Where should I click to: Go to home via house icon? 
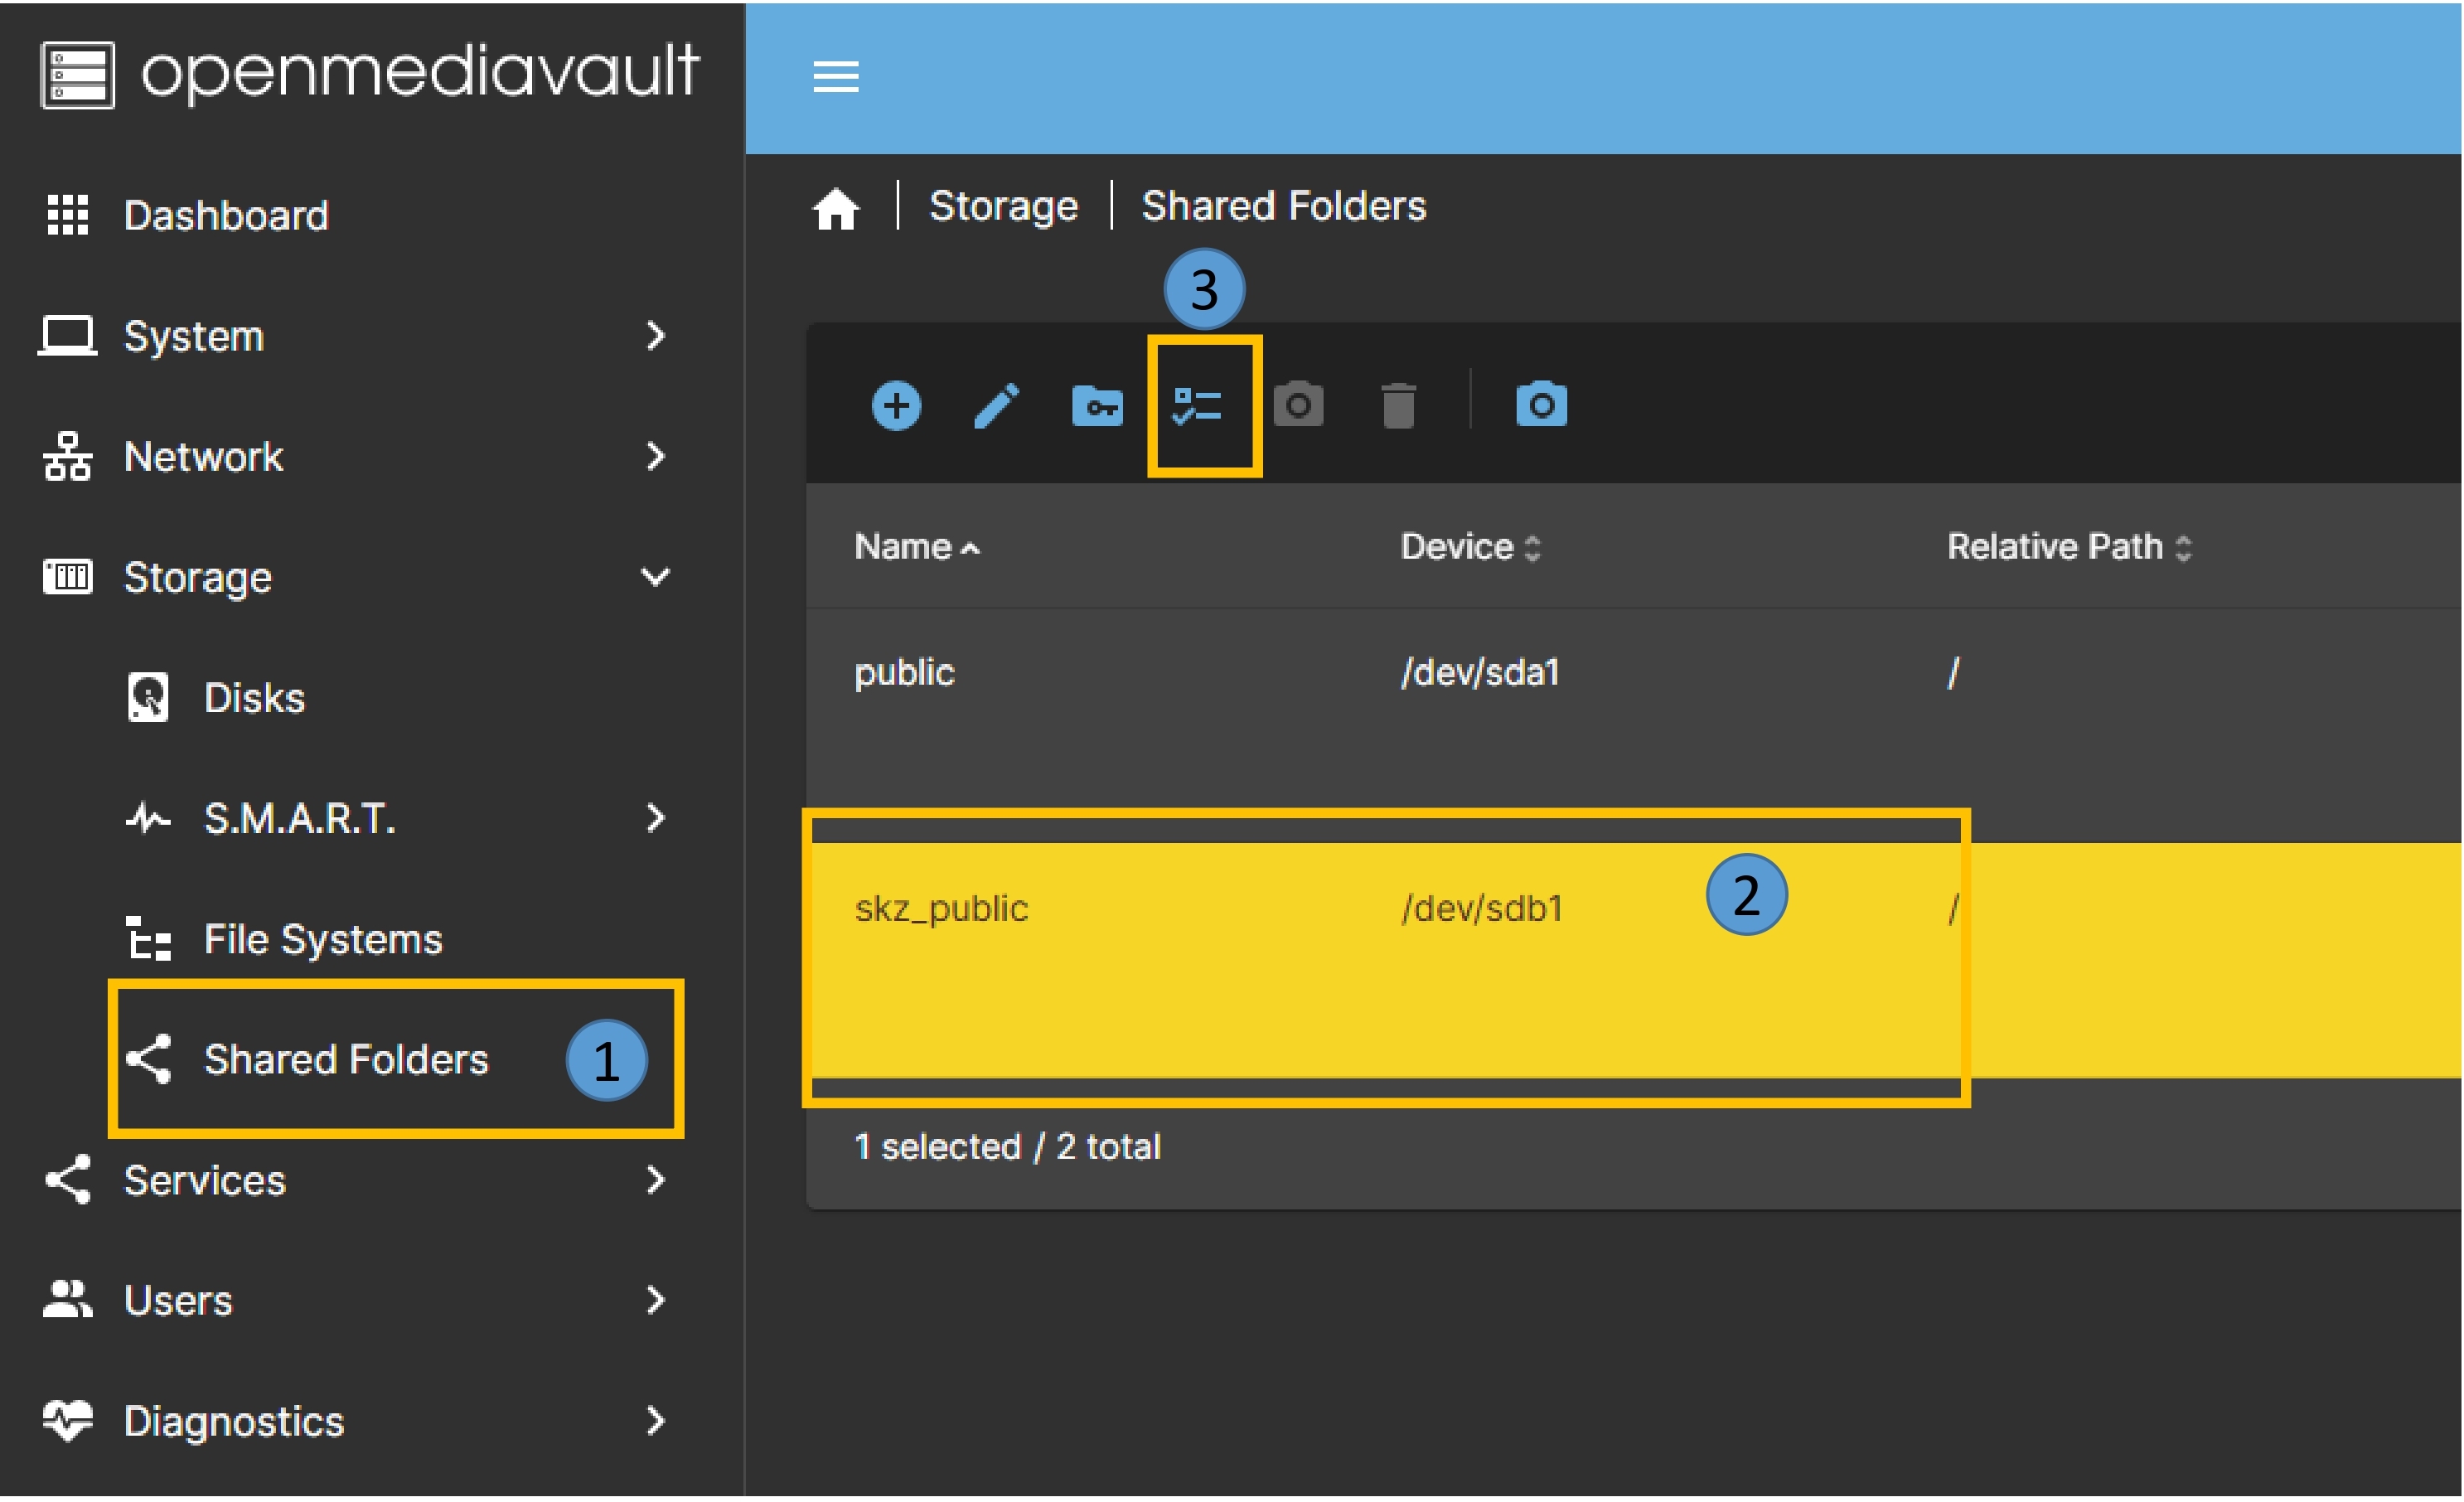[x=836, y=208]
